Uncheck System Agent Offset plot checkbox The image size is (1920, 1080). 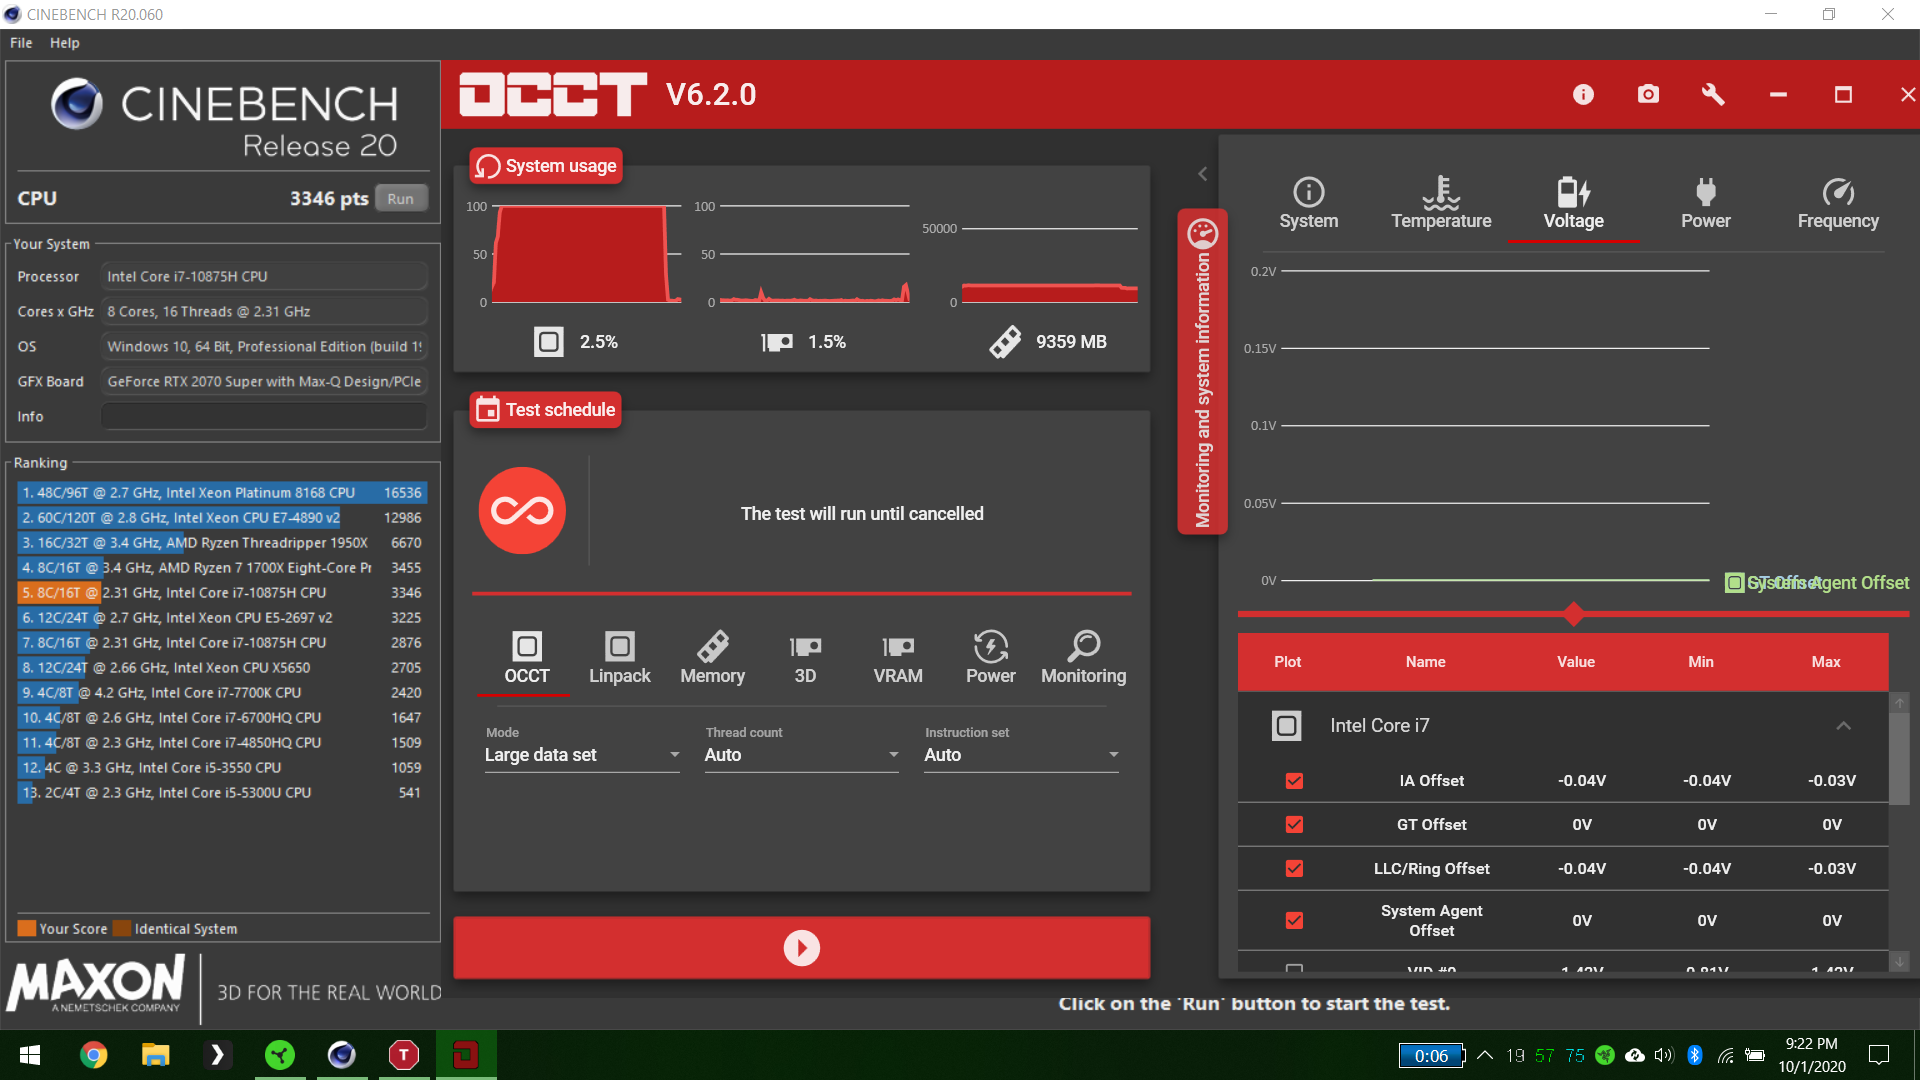point(1294,921)
